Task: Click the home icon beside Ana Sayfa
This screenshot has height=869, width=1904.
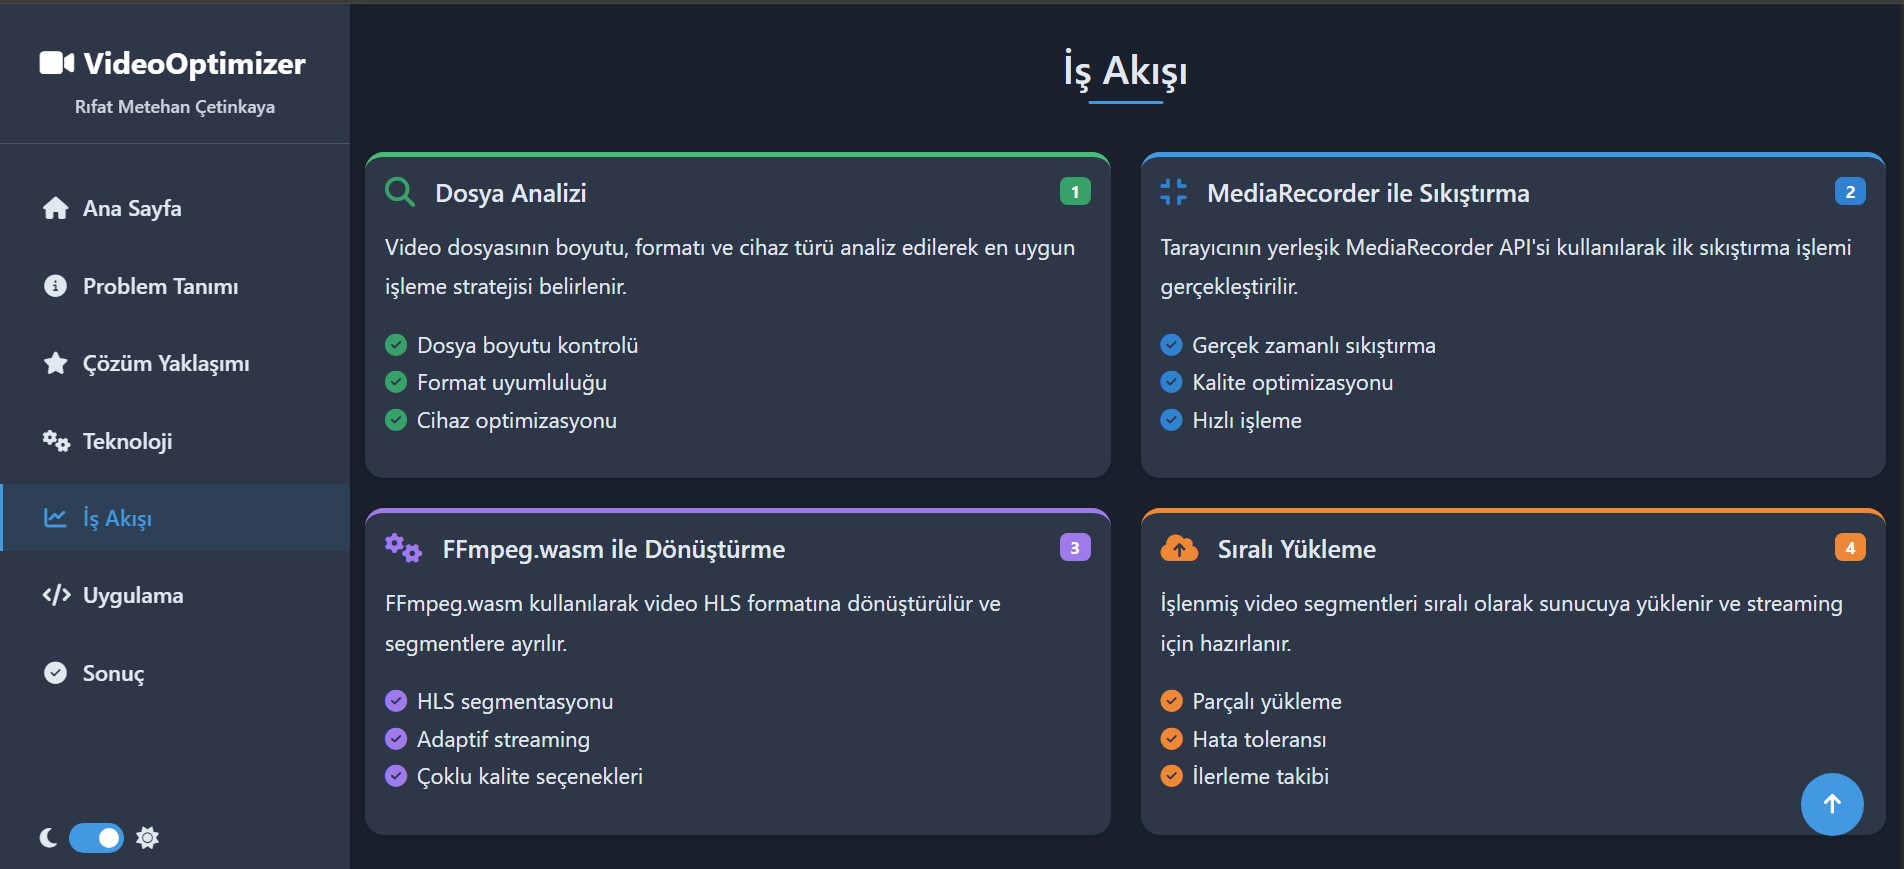Action: 56,208
